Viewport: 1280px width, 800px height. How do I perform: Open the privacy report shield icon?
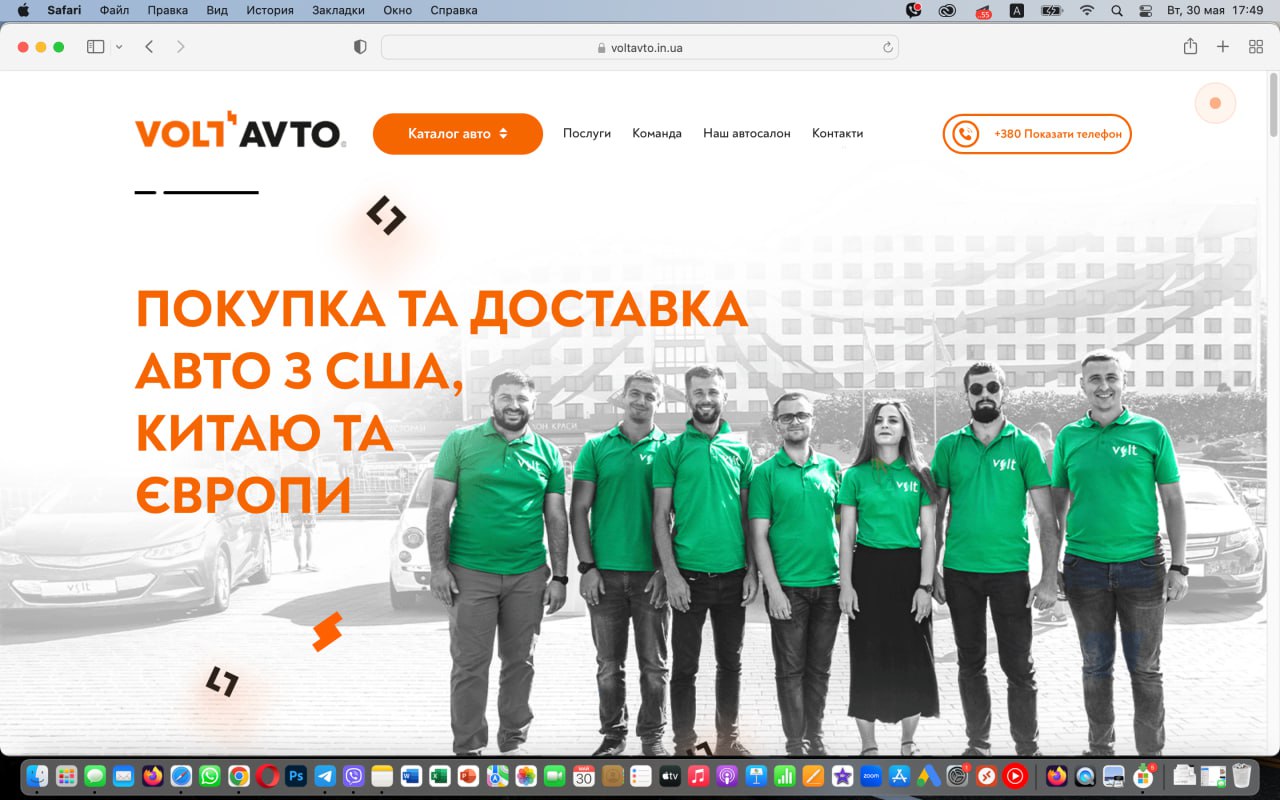(361, 47)
